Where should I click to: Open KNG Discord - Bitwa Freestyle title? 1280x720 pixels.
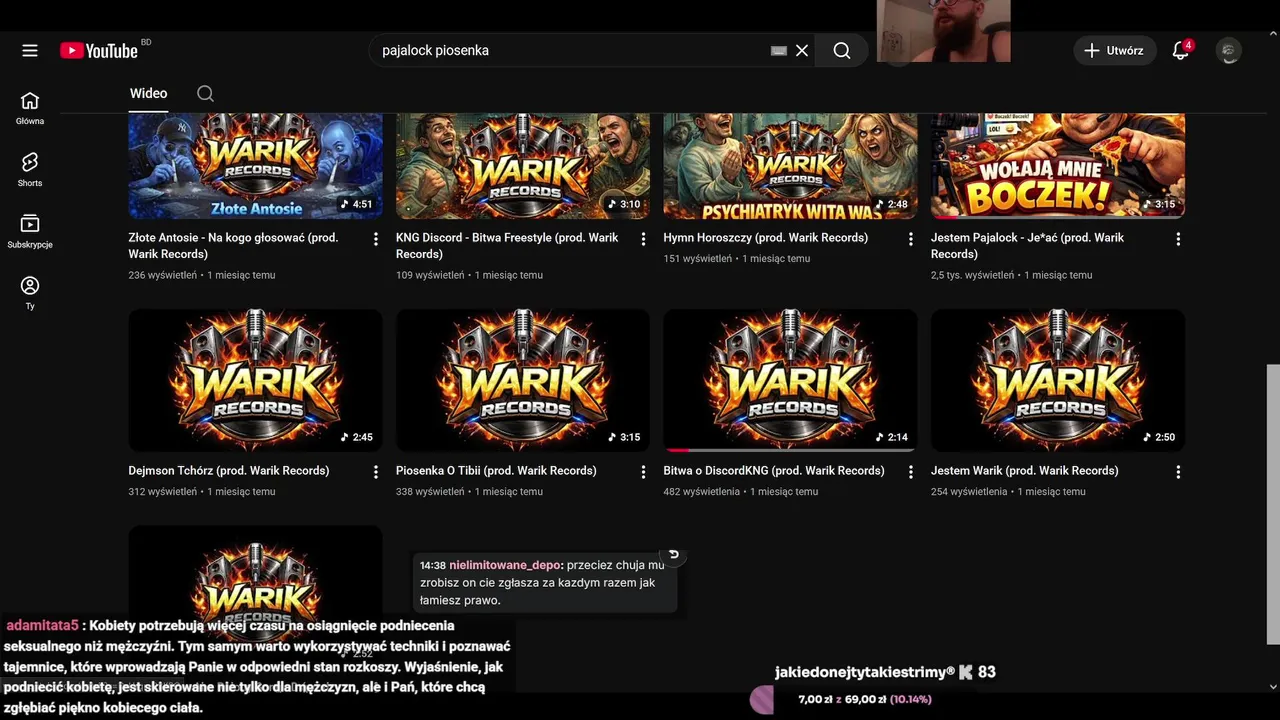[507, 246]
